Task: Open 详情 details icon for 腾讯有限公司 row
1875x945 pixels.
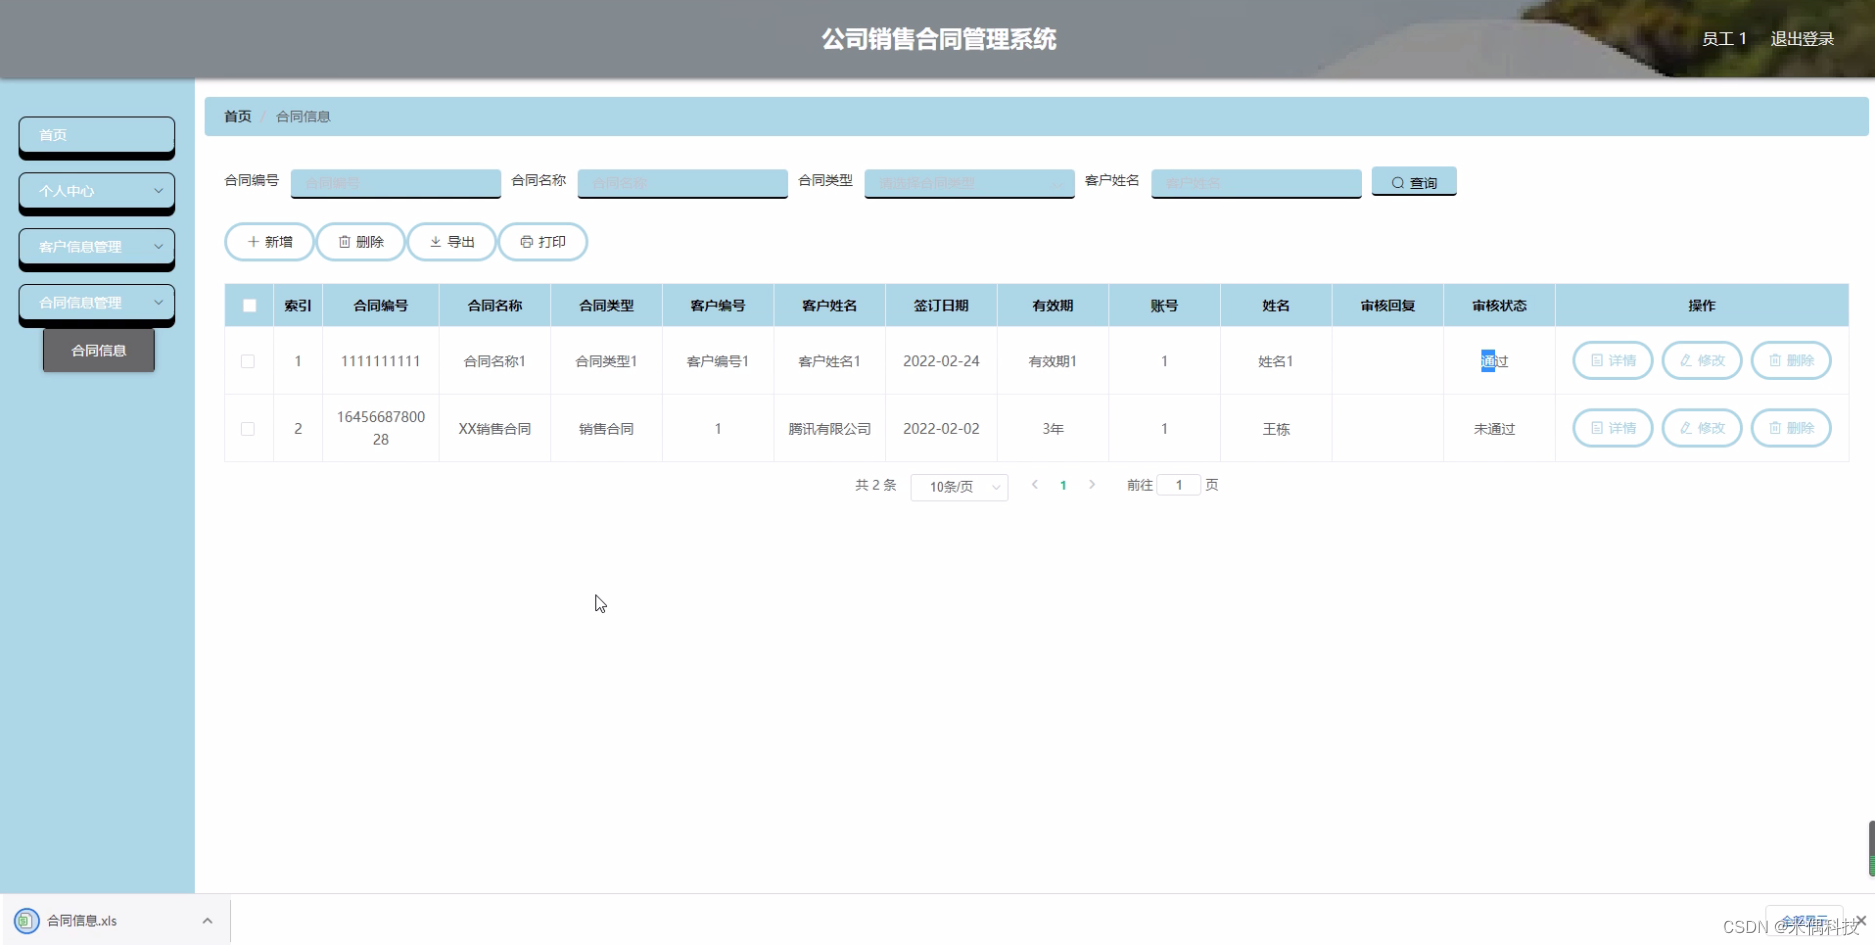Action: click(1596, 427)
